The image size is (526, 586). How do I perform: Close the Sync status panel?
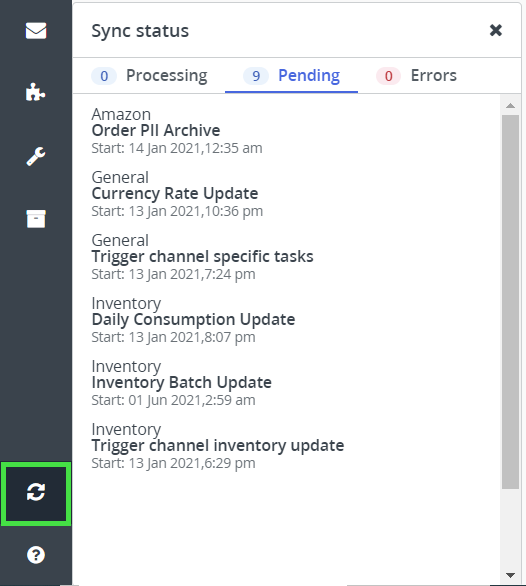[x=496, y=30]
